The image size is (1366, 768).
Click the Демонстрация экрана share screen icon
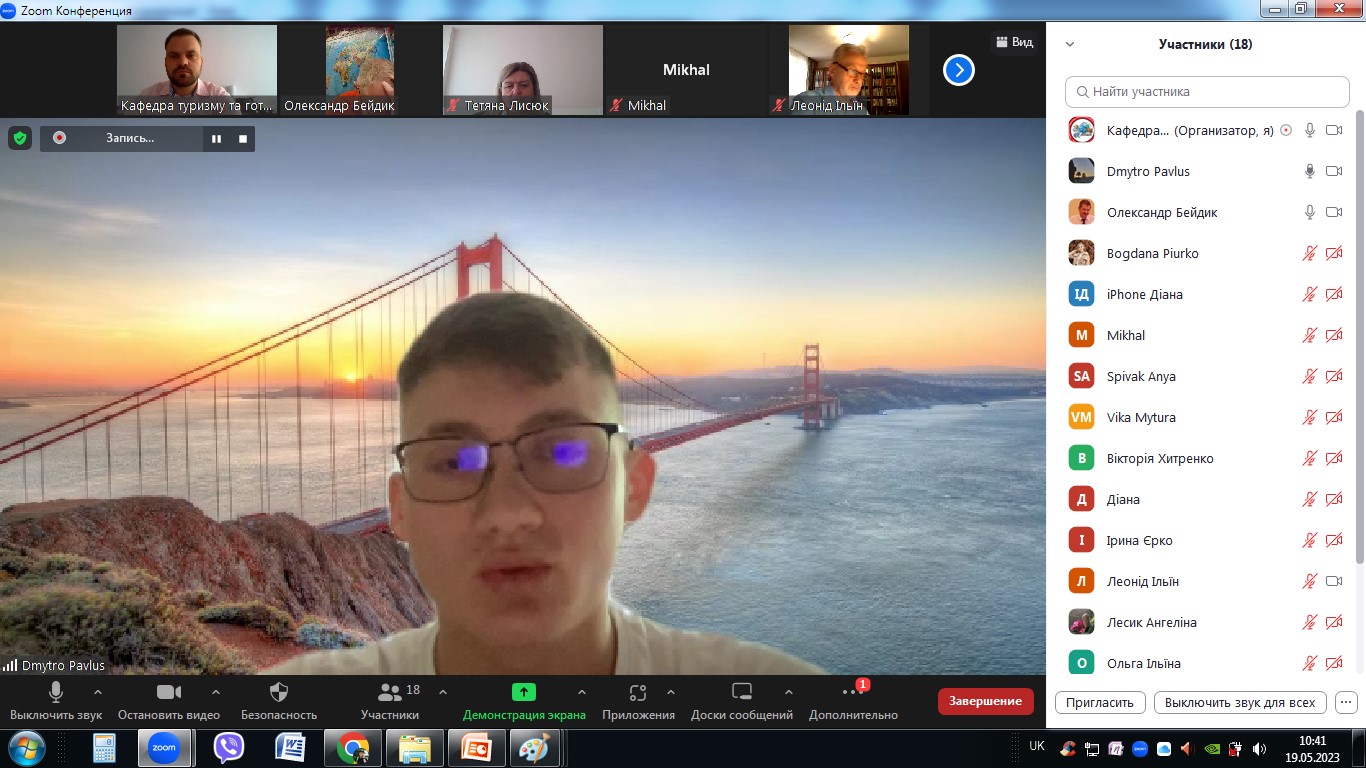coord(523,692)
